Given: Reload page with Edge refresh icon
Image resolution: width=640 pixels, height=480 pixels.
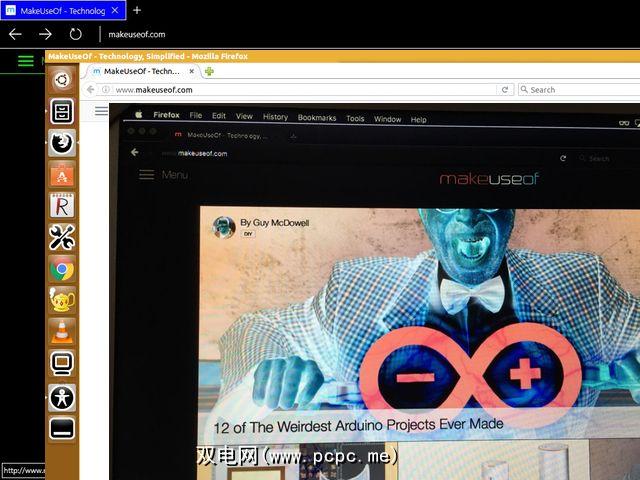Looking at the screenshot, I should coord(76,34).
